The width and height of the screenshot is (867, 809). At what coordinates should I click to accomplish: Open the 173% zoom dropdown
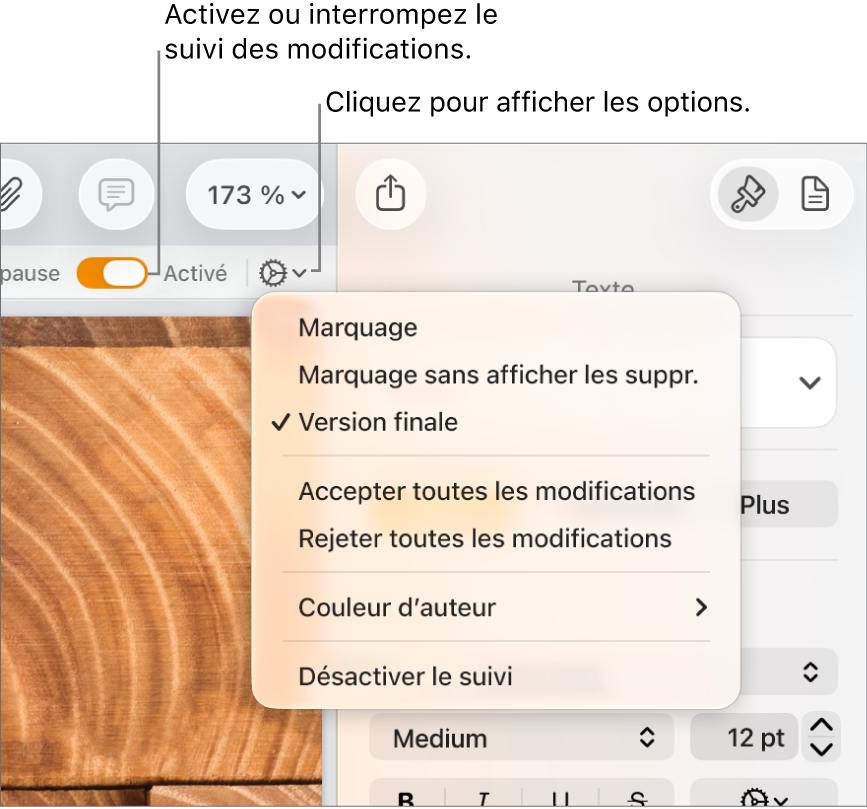tap(253, 195)
